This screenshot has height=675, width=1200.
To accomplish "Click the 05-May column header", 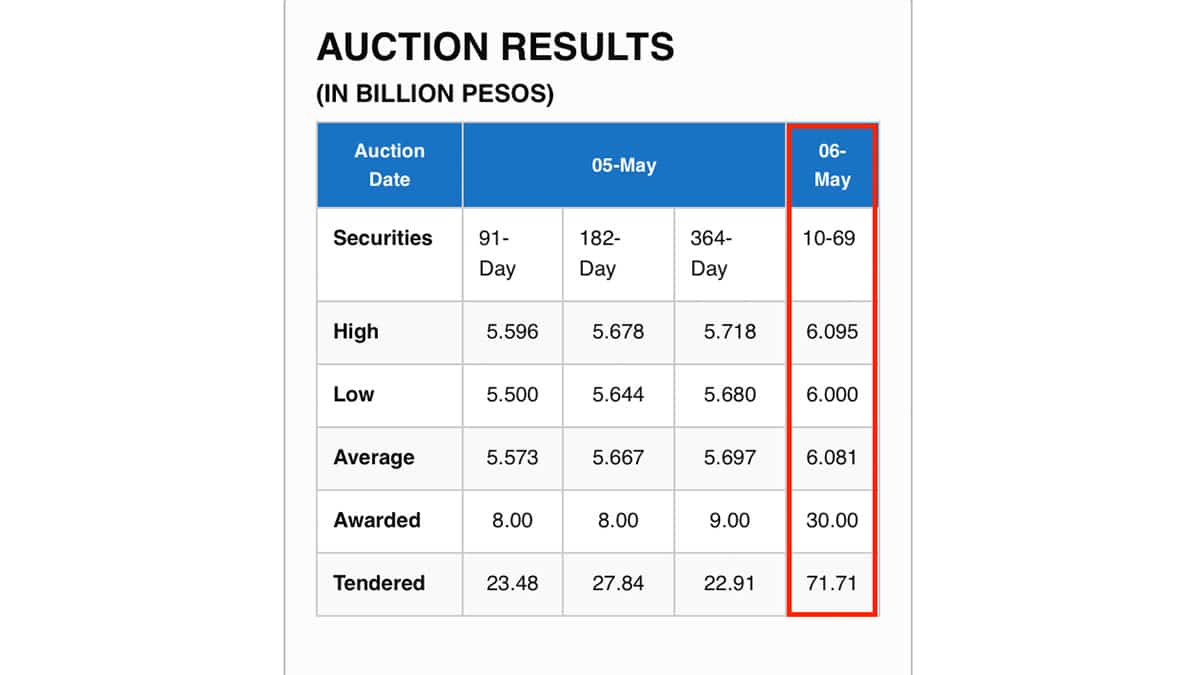I will click(x=624, y=165).
